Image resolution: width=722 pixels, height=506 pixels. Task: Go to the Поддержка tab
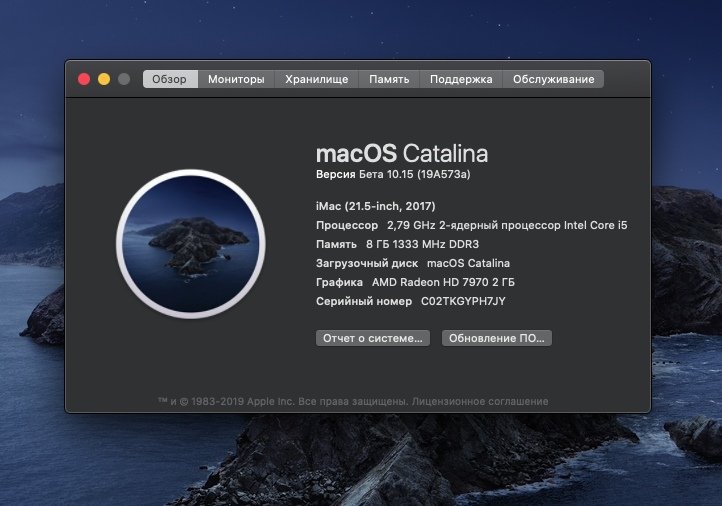[x=461, y=79]
